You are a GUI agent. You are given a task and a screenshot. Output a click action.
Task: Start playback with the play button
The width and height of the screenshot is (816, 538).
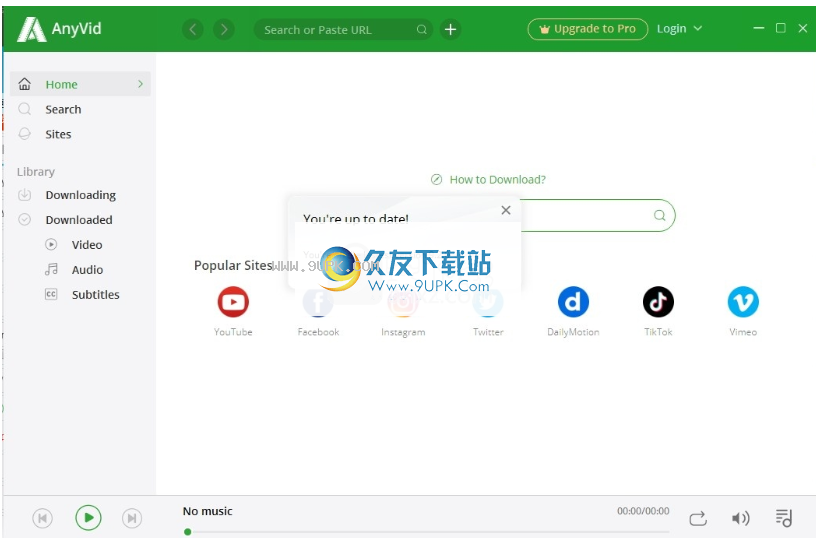click(x=88, y=518)
